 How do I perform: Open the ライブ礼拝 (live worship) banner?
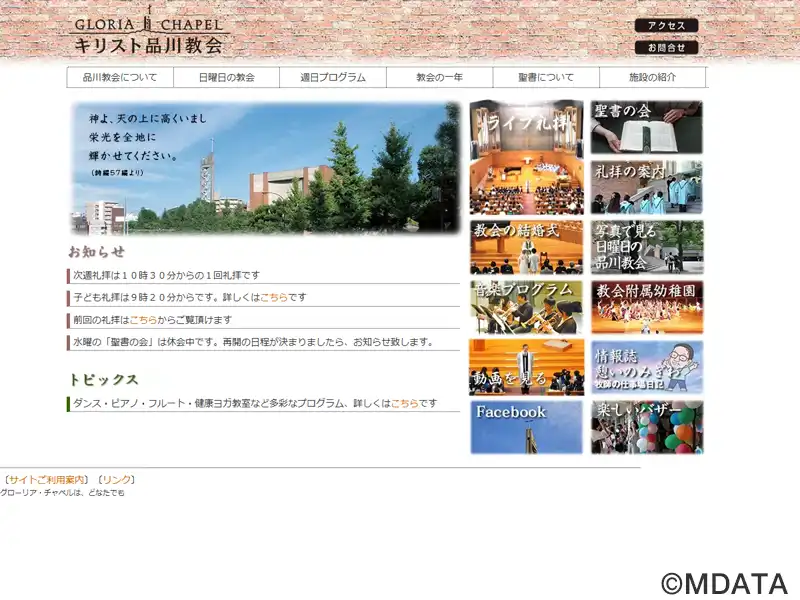[526, 156]
